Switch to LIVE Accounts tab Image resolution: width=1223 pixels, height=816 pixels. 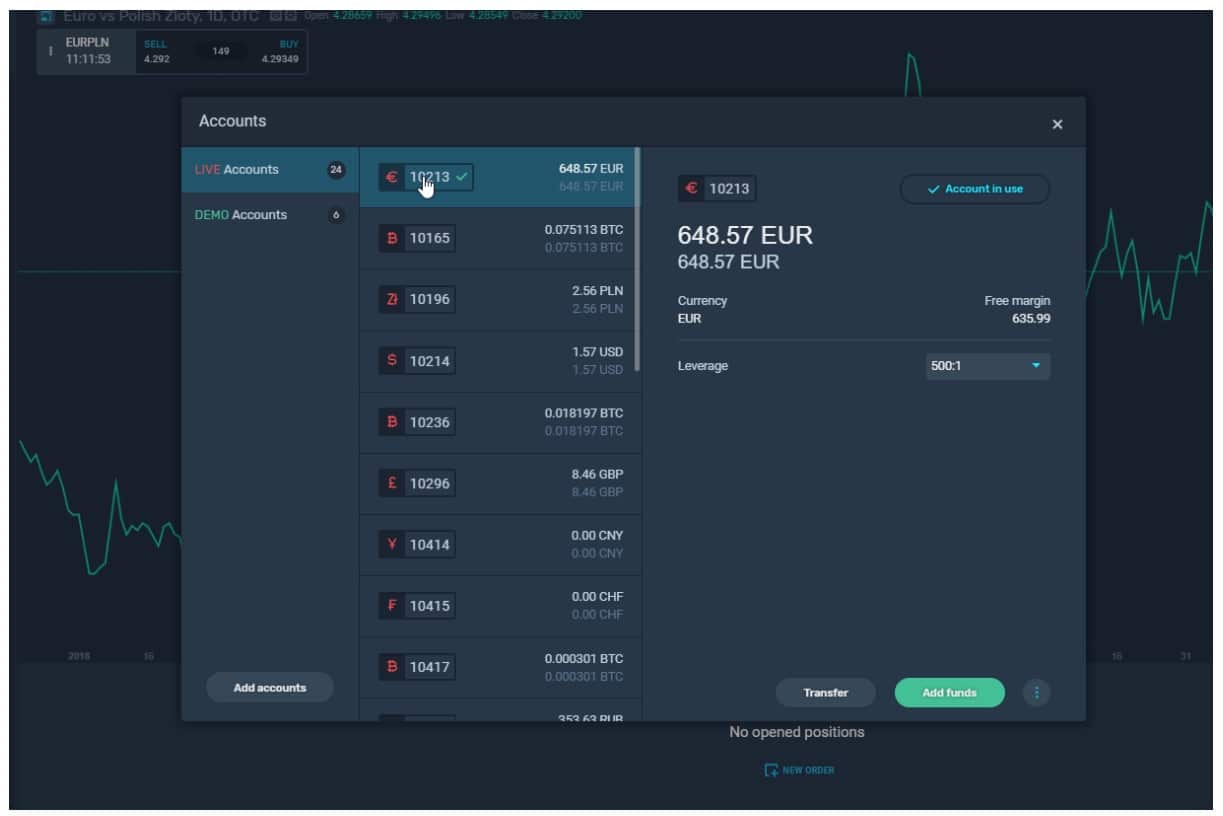pyautogui.click(x=251, y=170)
